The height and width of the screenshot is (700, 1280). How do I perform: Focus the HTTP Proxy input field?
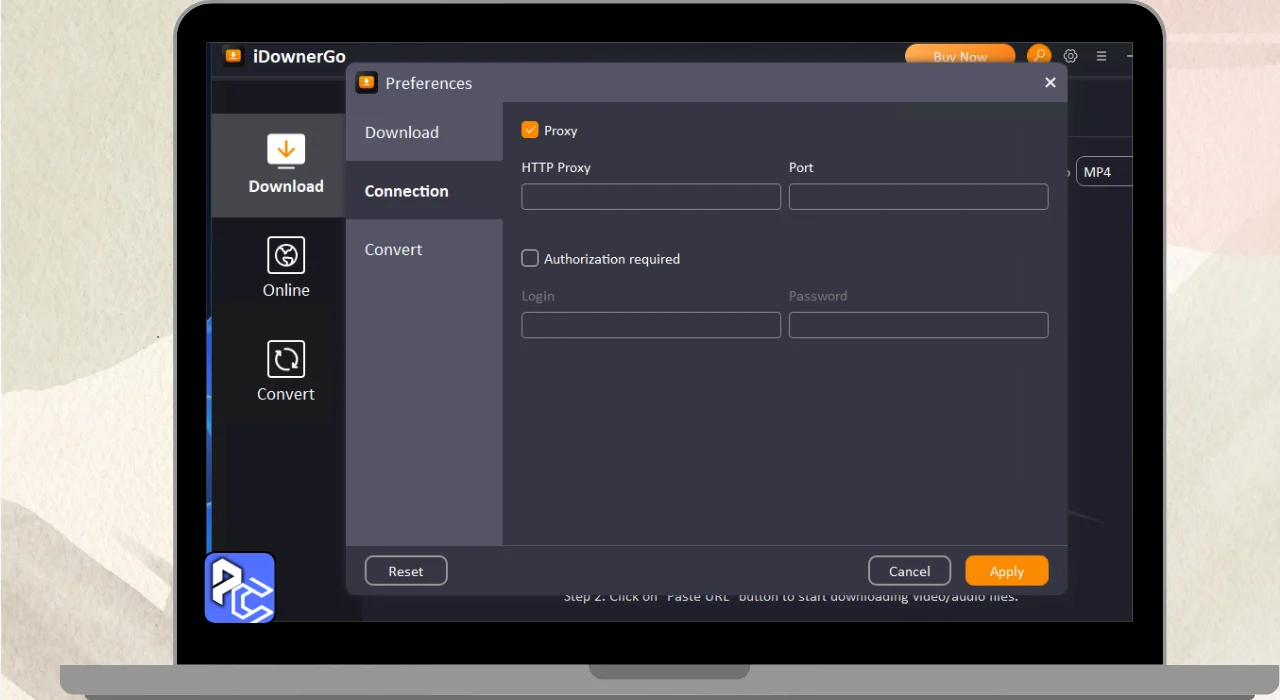pos(651,196)
